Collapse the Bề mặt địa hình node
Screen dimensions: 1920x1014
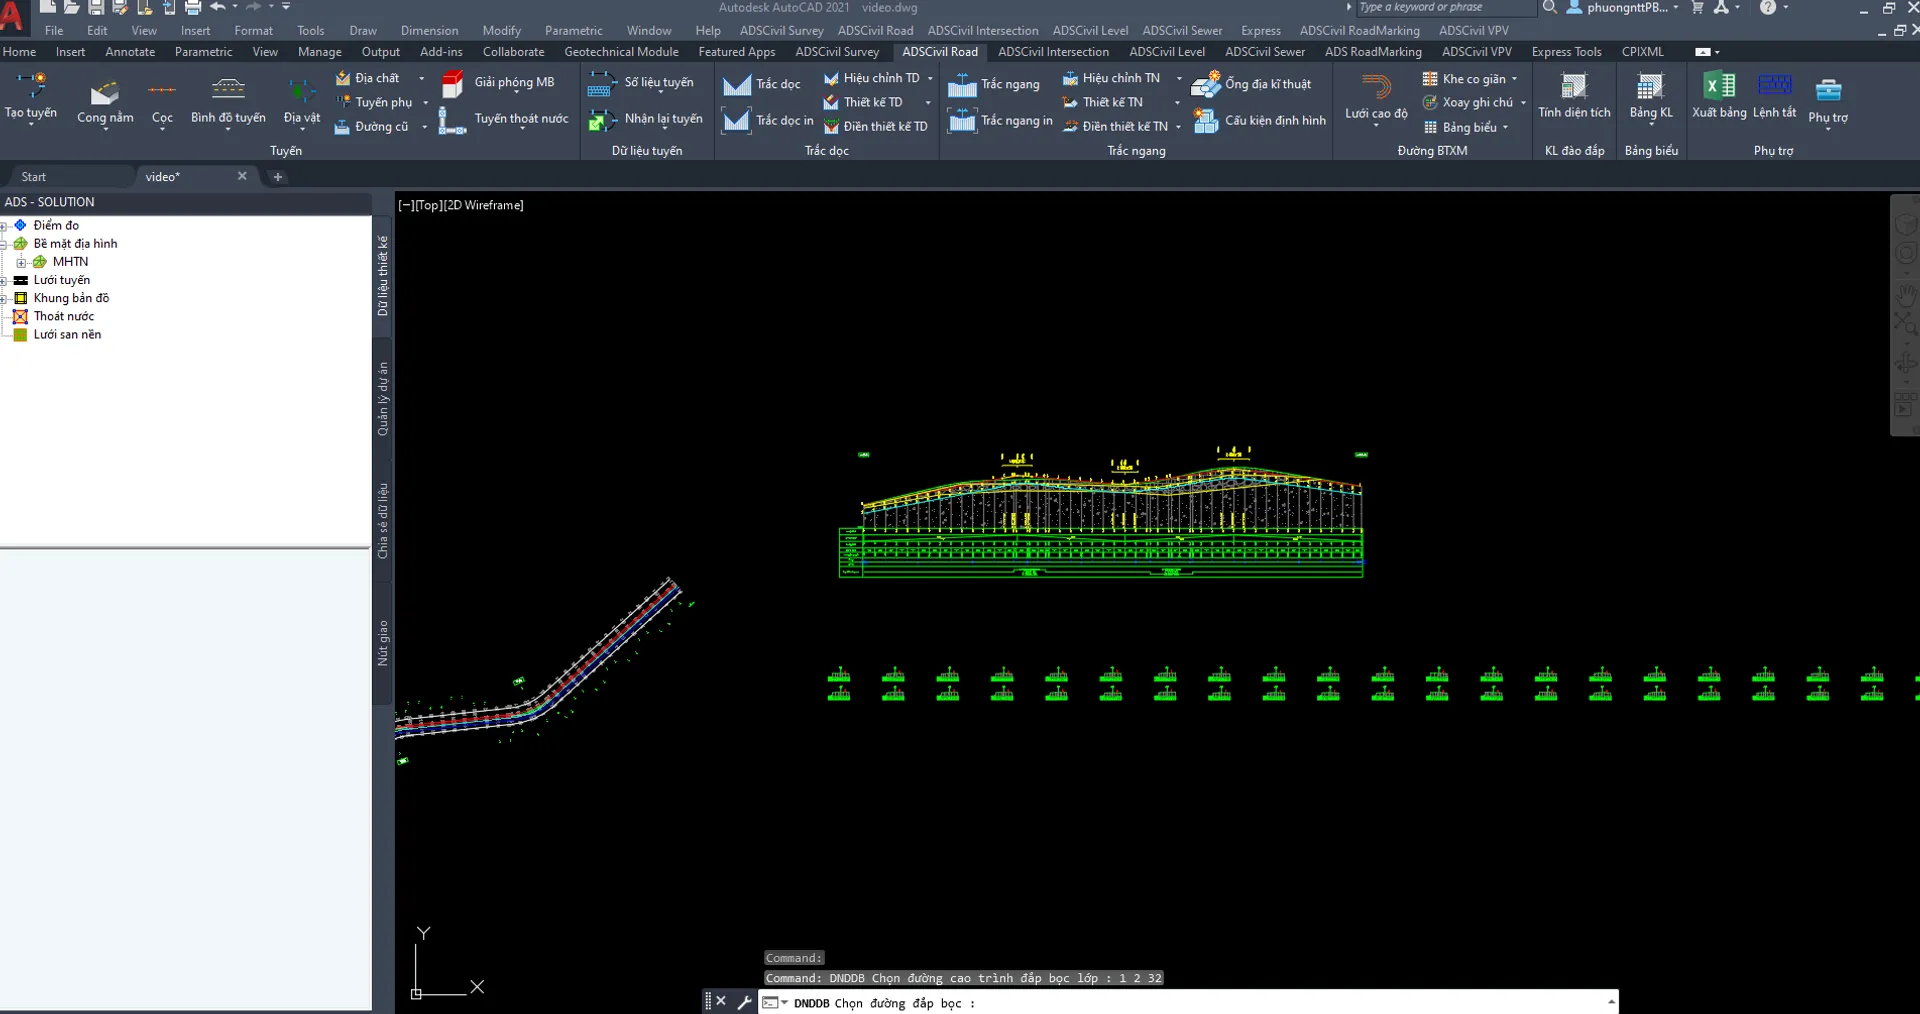tap(4, 244)
